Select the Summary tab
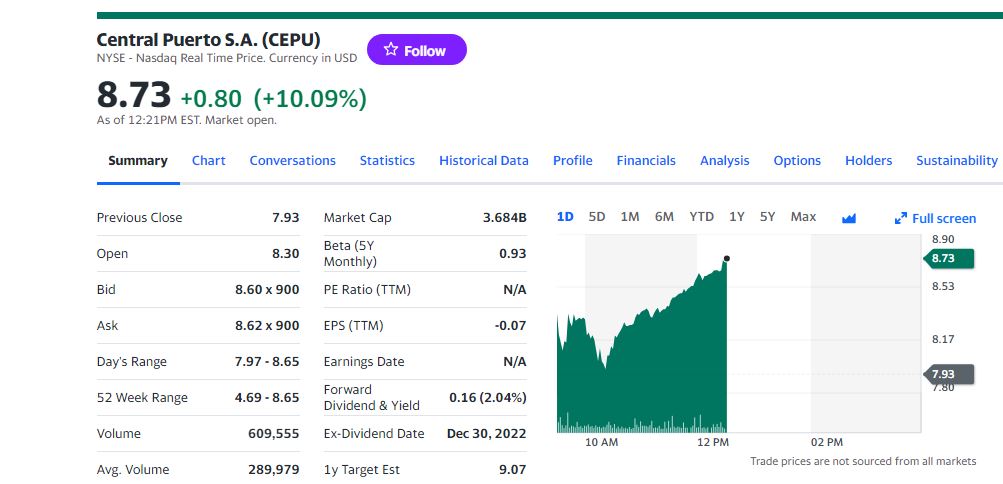This screenshot has height=484, width=1003. (x=138, y=160)
